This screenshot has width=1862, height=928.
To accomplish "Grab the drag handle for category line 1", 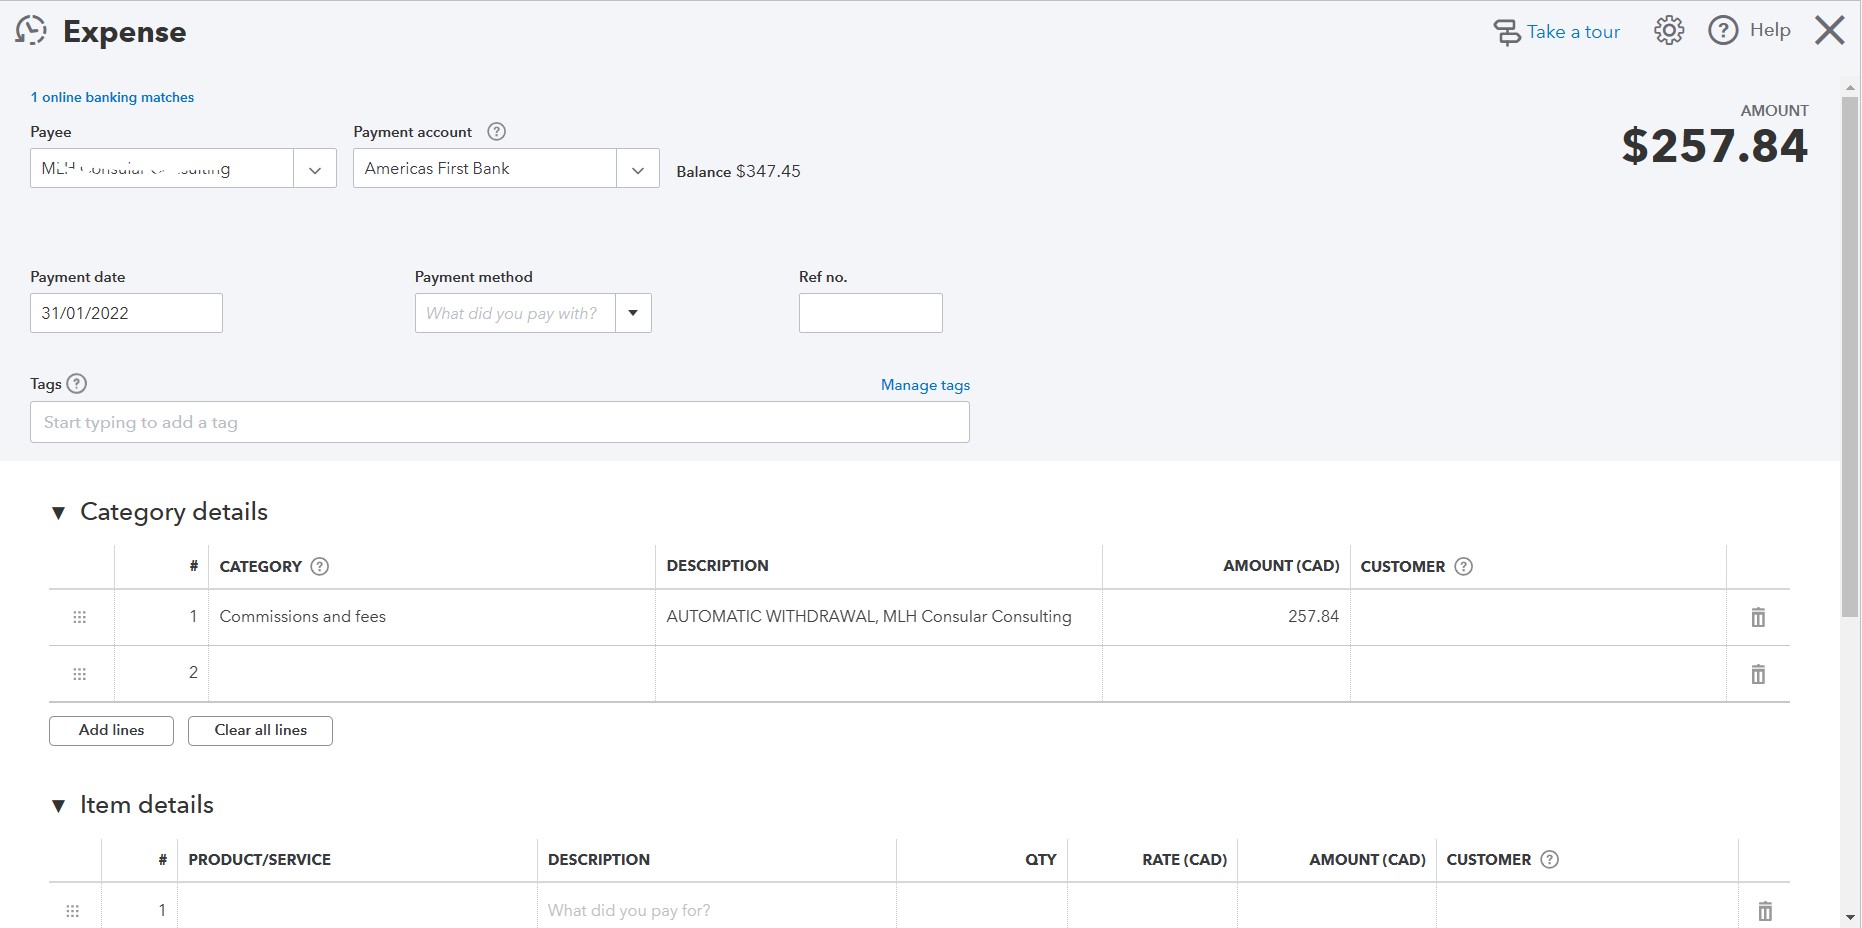I will 80,617.
